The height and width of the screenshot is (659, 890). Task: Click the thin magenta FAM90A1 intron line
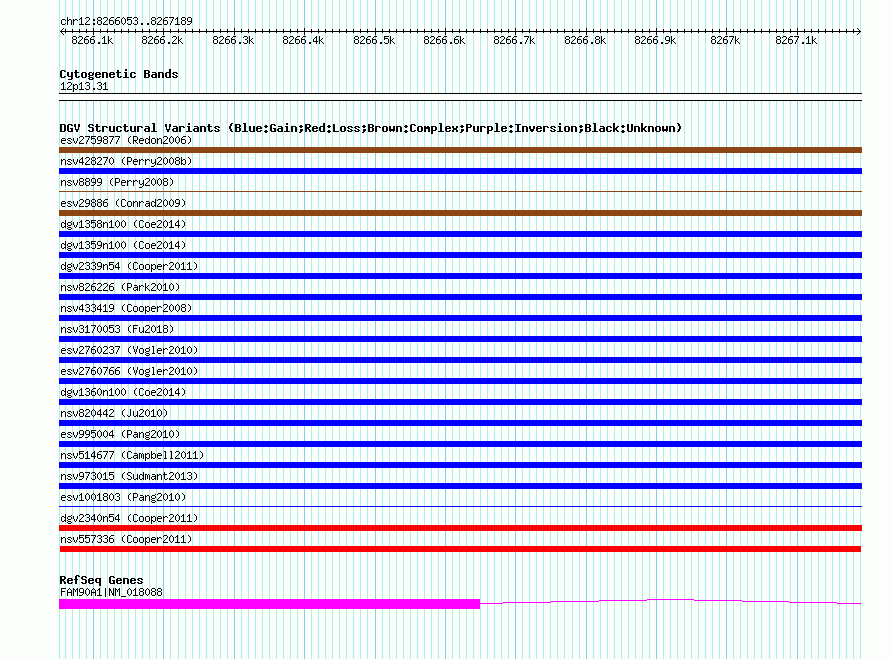671,601
